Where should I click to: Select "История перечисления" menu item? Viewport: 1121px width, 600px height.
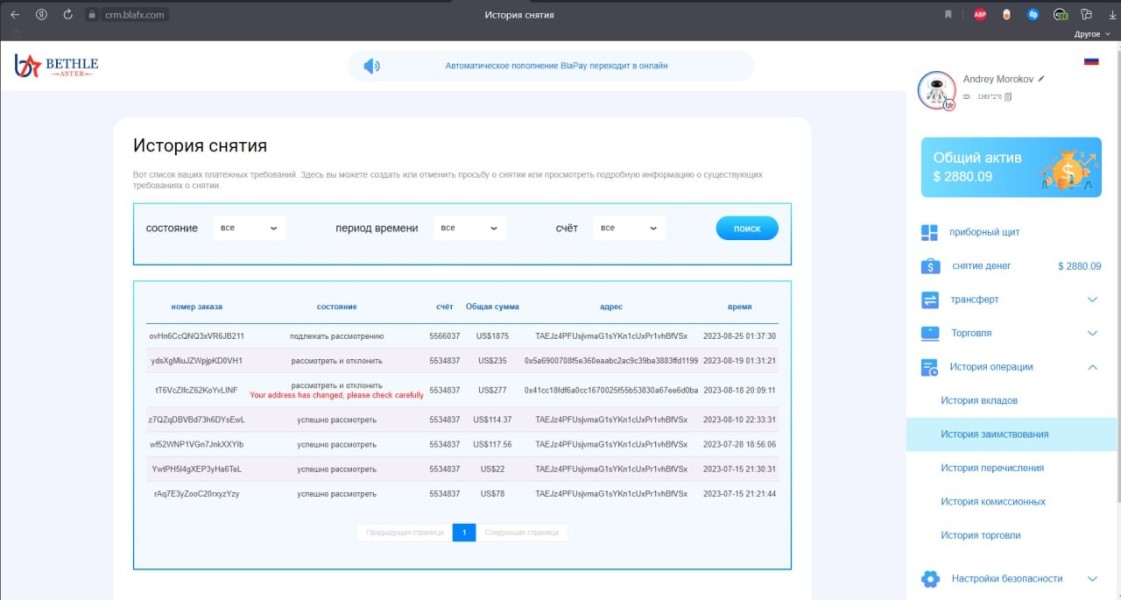tap(992, 468)
